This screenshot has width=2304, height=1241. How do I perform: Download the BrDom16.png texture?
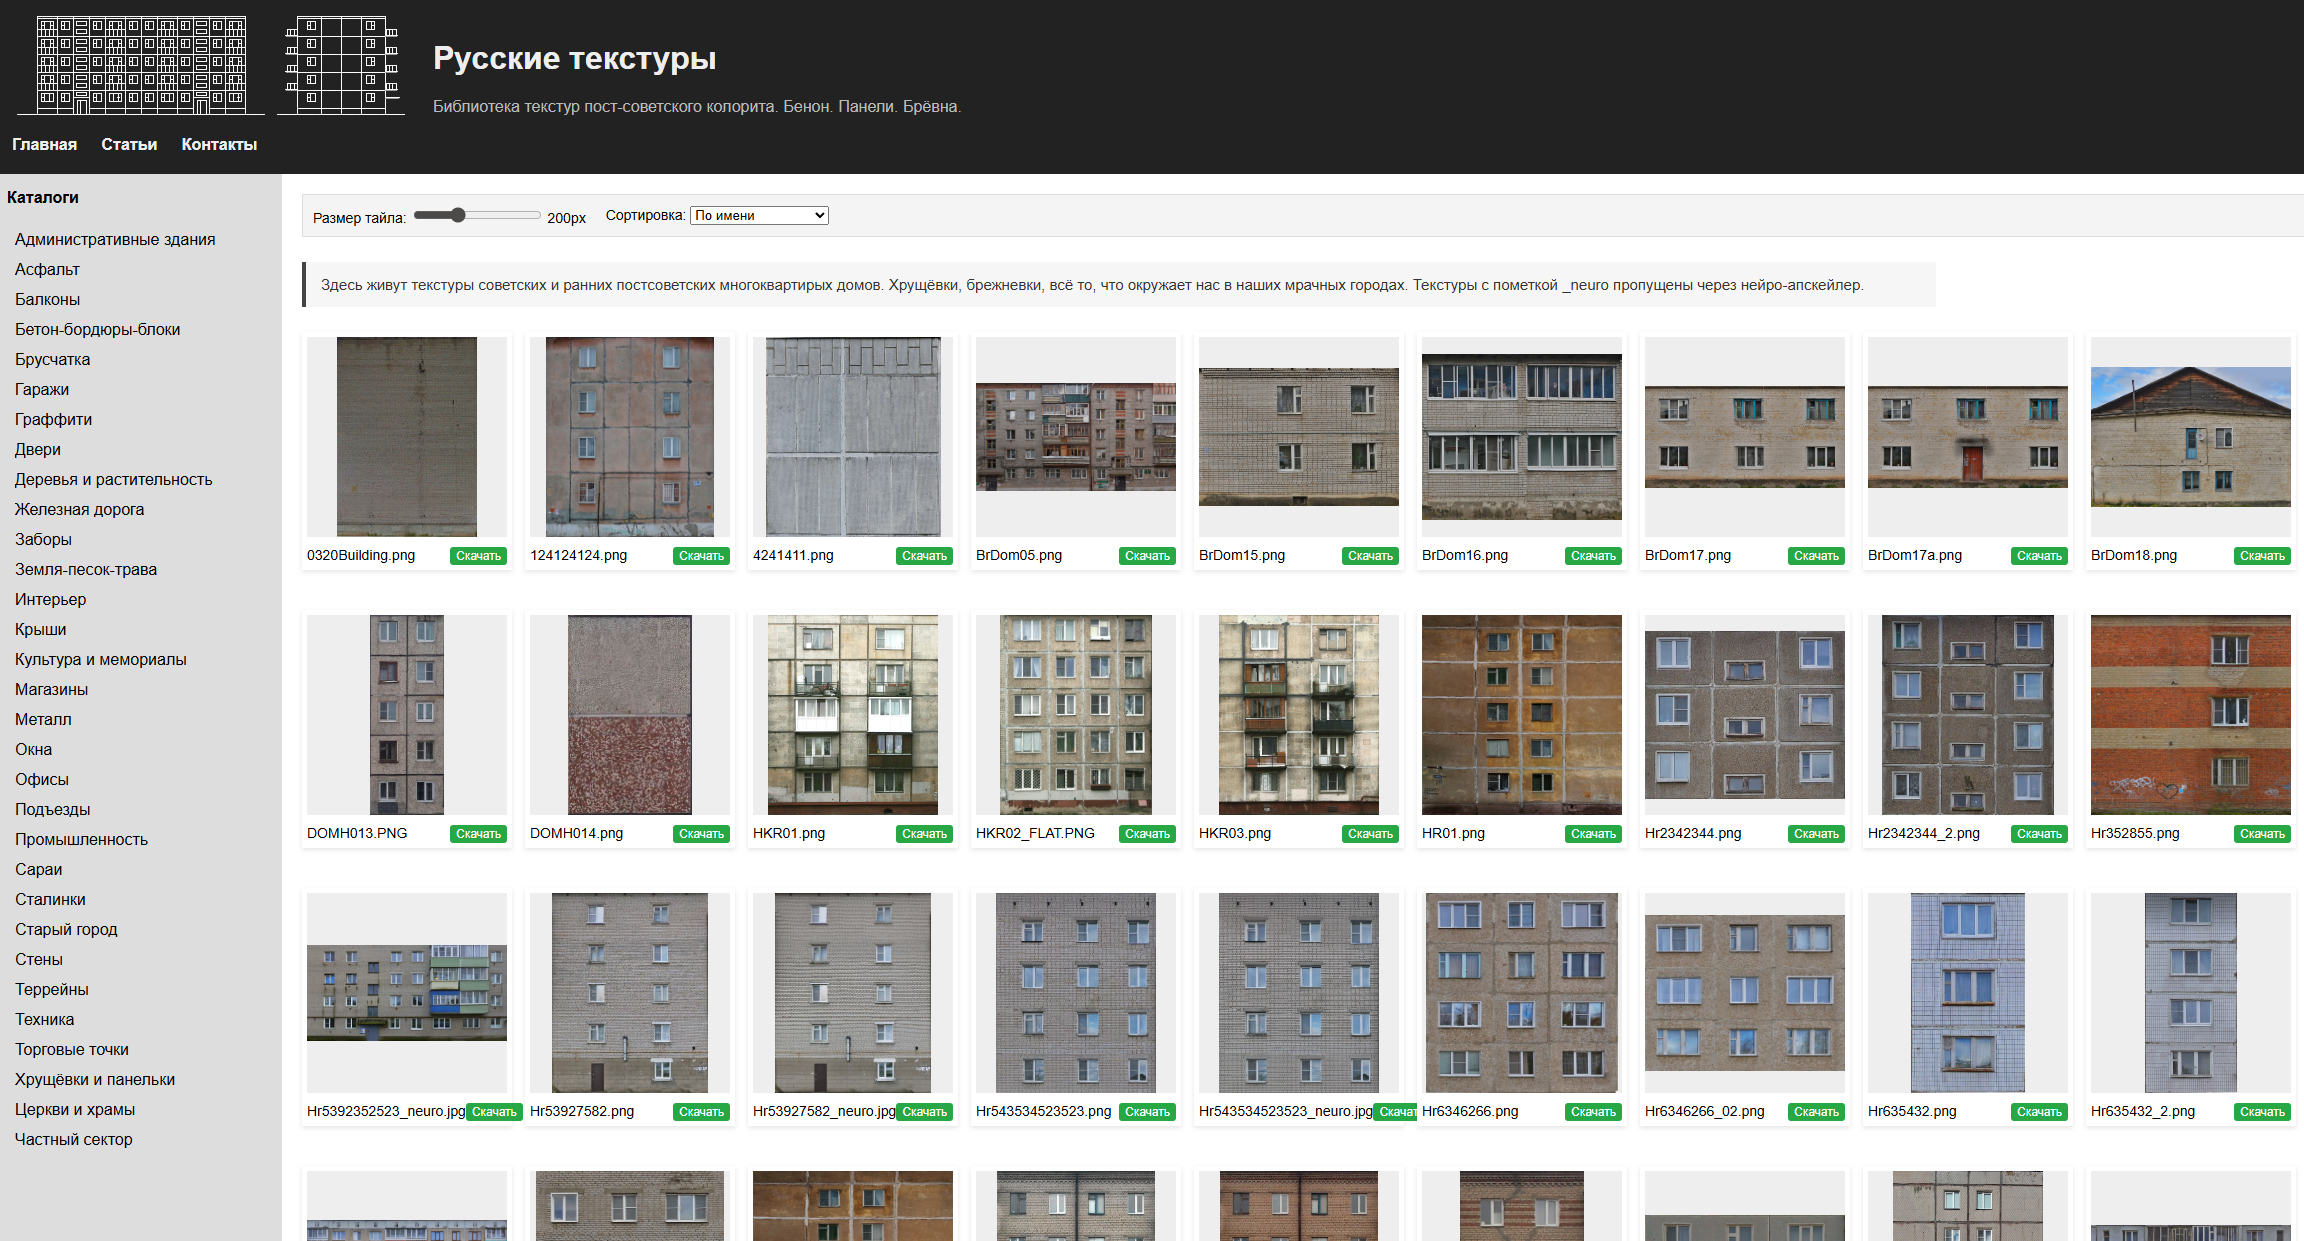pos(1593,556)
